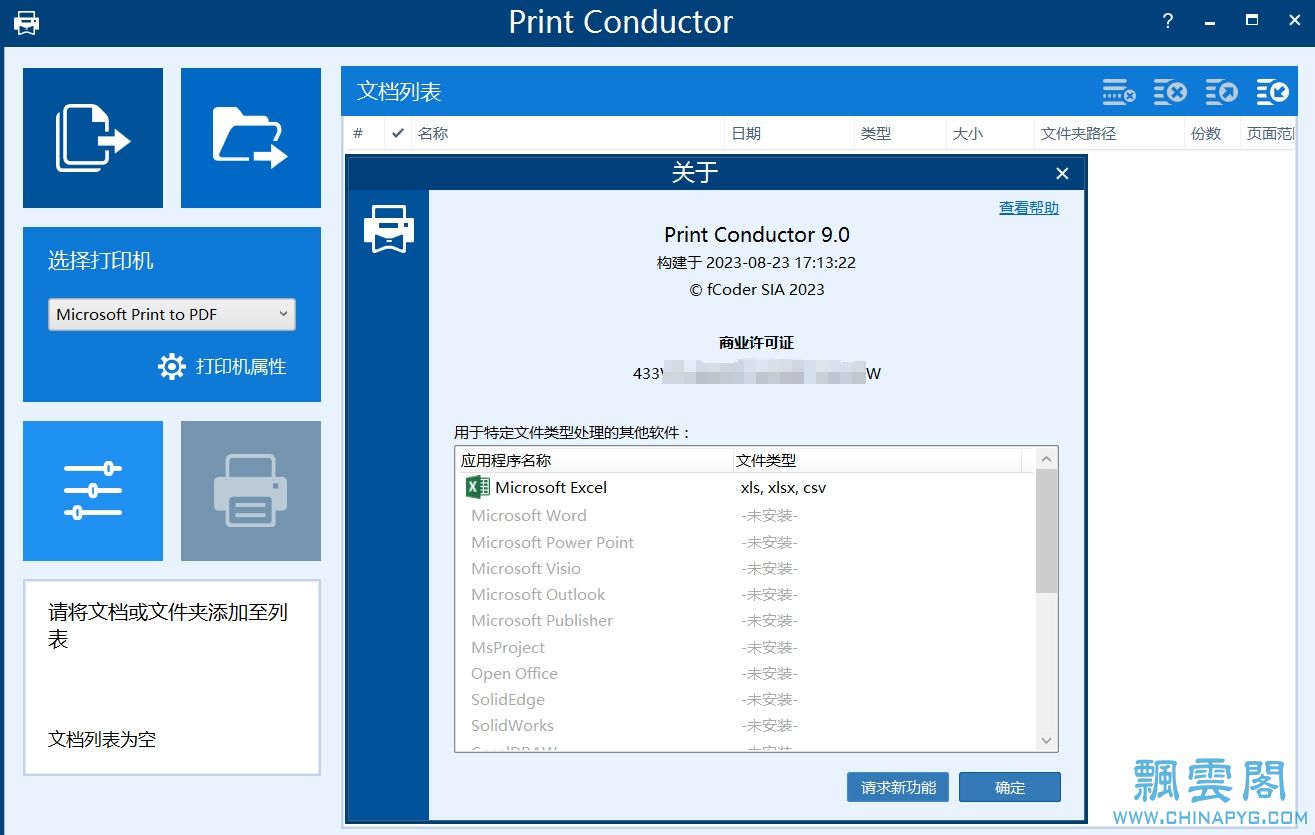Click the 应用程序名称 column header
Image resolution: width=1315 pixels, height=835 pixels.
(594, 460)
